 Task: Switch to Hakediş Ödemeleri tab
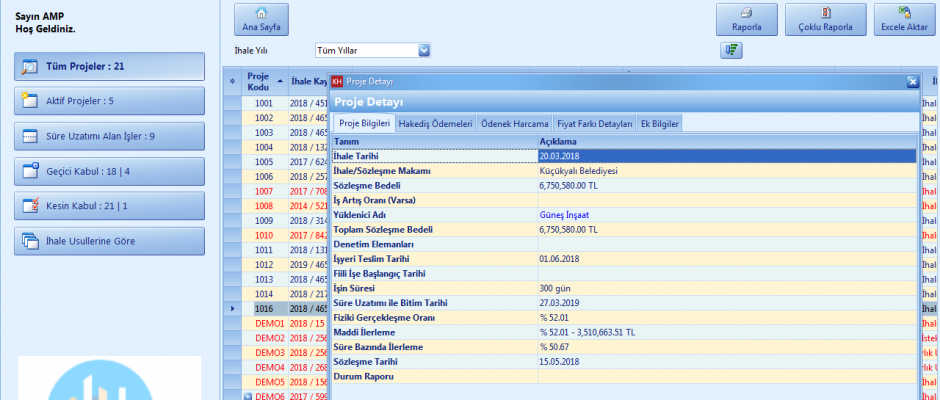(435, 124)
